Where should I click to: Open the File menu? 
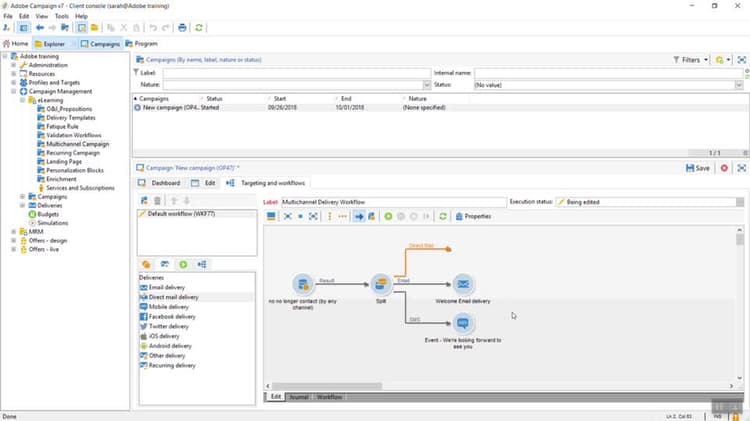click(x=8, y=16)
